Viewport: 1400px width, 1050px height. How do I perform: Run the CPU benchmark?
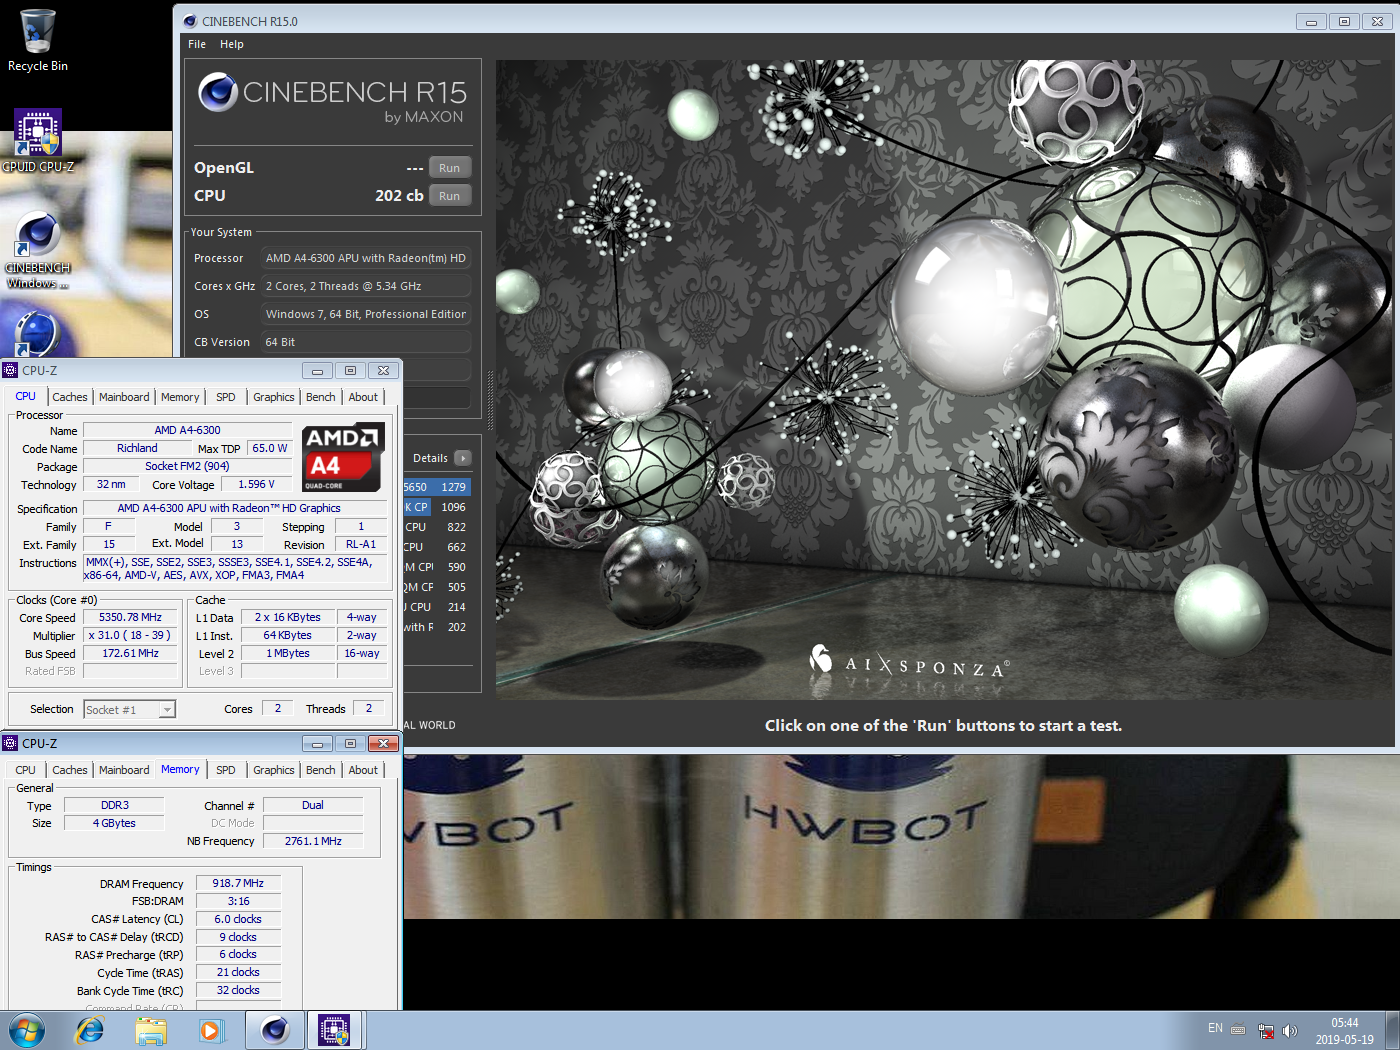click(450, 196)
